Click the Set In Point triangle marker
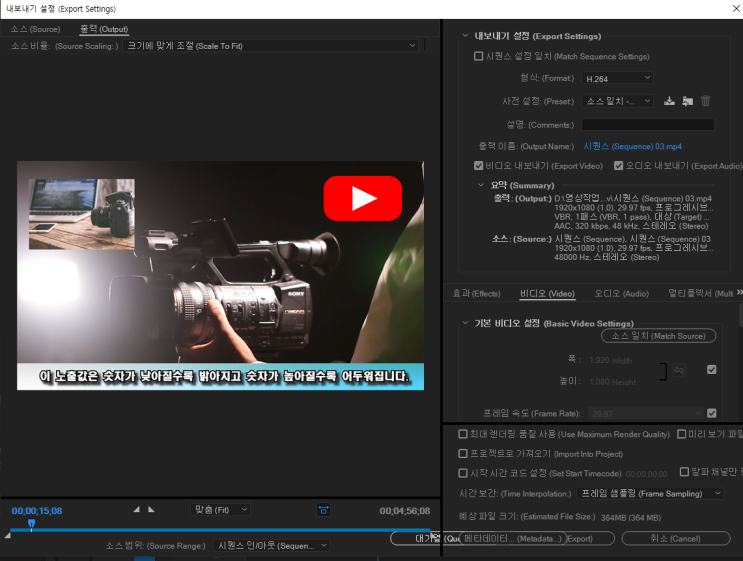743x561 pixels. tap(136, 509)
